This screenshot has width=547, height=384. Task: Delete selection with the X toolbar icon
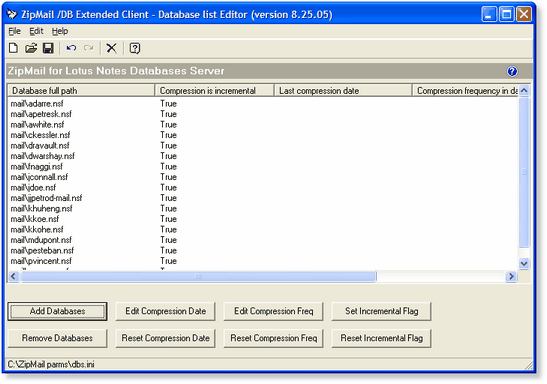coord(111,48)
